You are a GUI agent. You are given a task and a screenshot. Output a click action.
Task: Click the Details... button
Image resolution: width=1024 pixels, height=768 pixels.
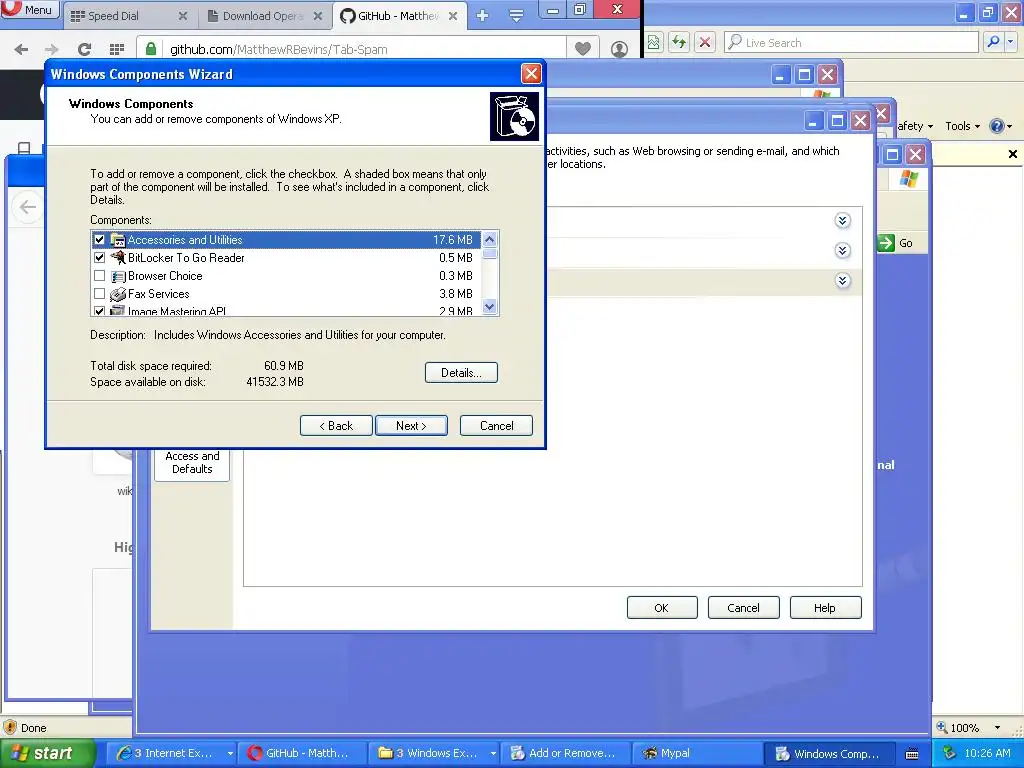[461, 373]
